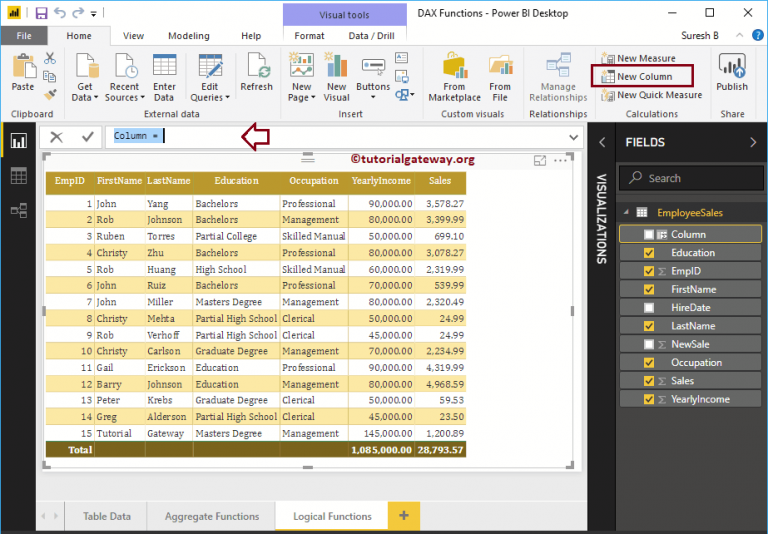Viewport: 768px width, 534px height.
Task: Uncheck the YearlyIncome field checkbox
Action: pyautogui.click(x=649, y=399)
